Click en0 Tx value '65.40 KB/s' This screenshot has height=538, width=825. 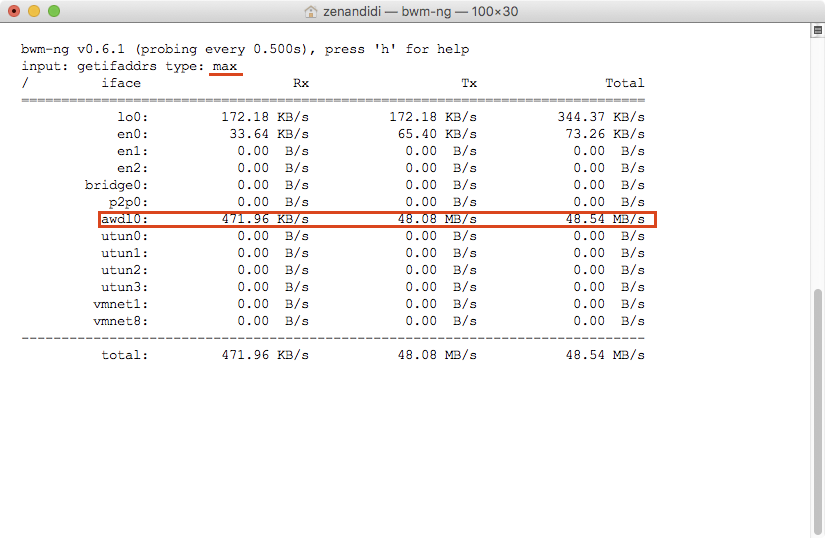click(437, 134)
